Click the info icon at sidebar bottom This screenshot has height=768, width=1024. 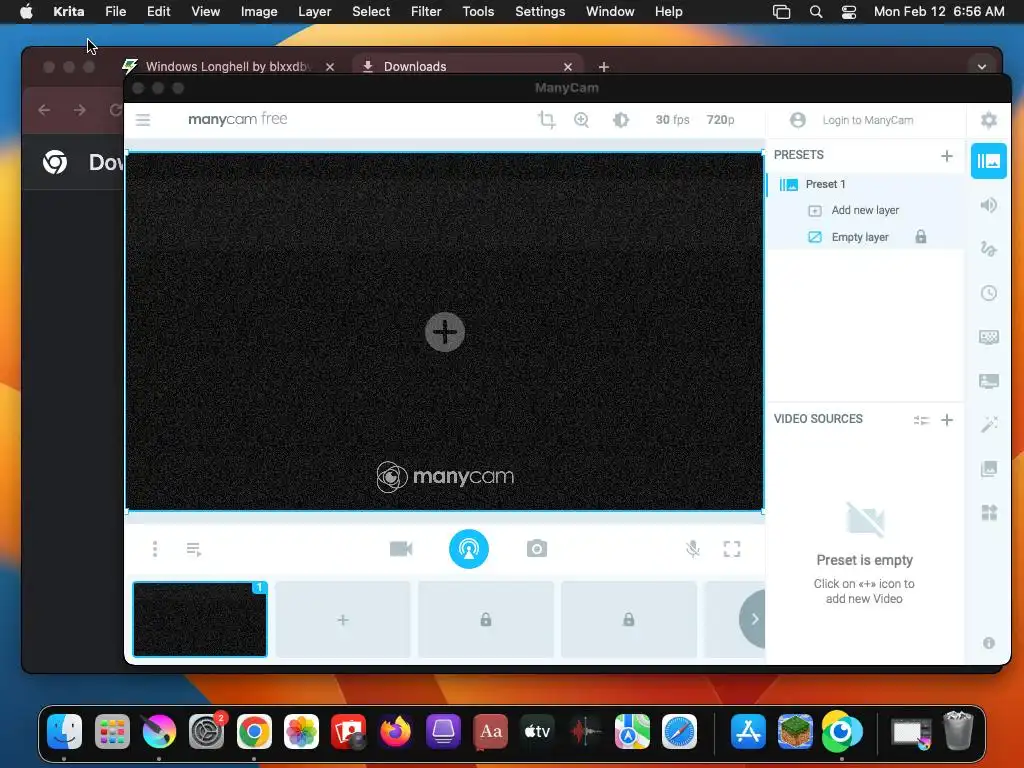tap(989, 643)
